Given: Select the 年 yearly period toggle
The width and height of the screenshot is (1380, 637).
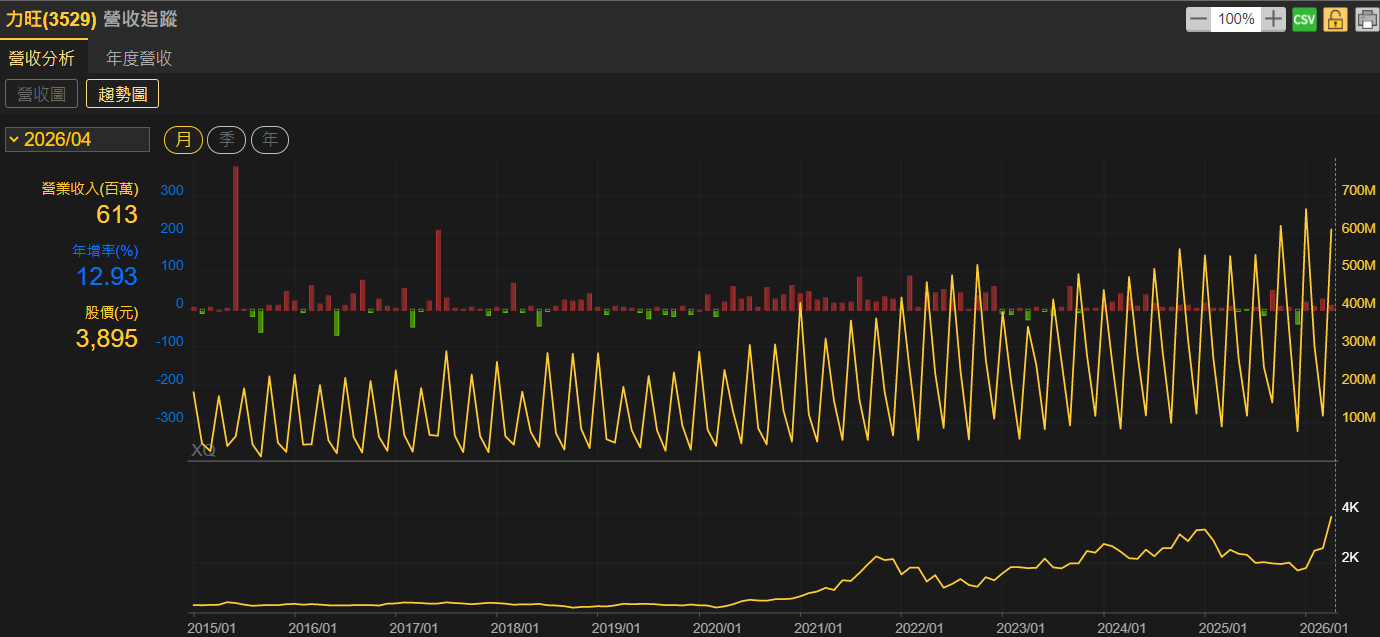Looking at the screenshot, I should point(270,140).
